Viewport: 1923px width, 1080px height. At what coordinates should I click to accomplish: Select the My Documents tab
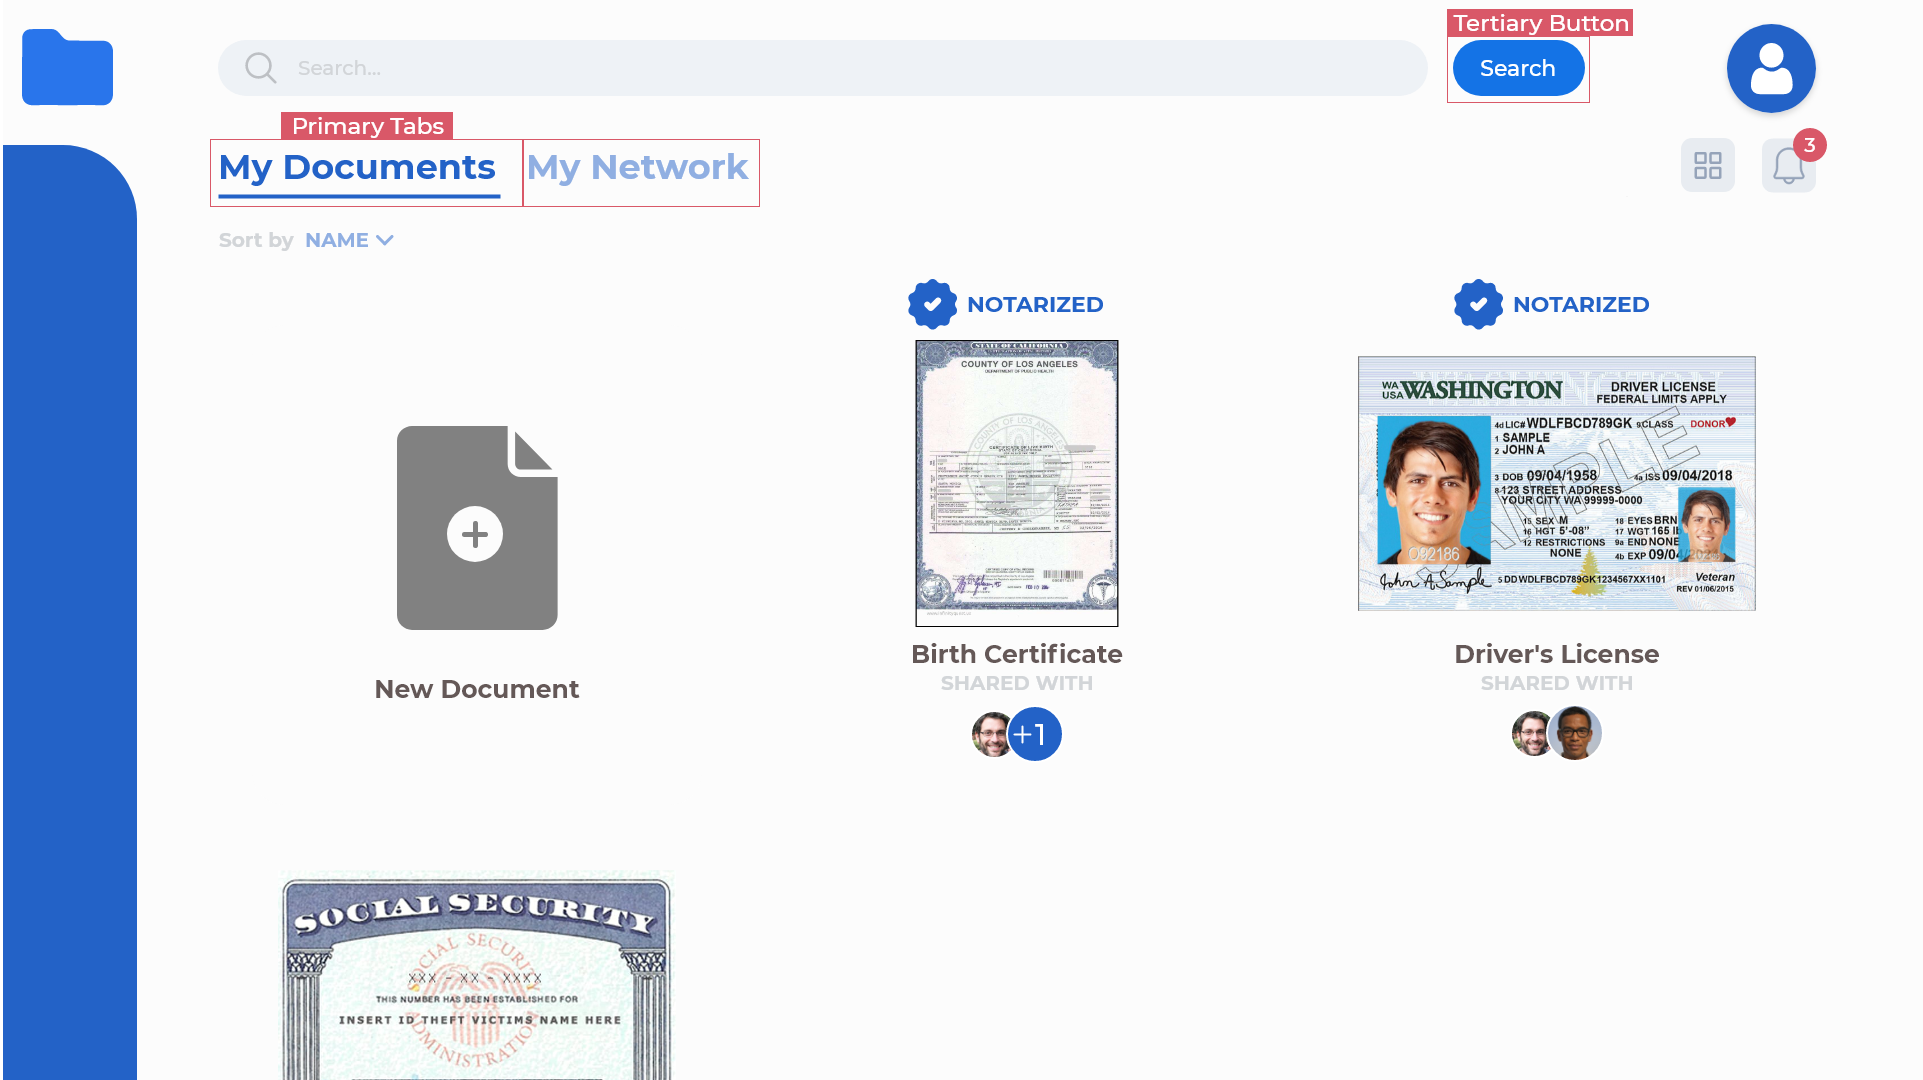357,168
